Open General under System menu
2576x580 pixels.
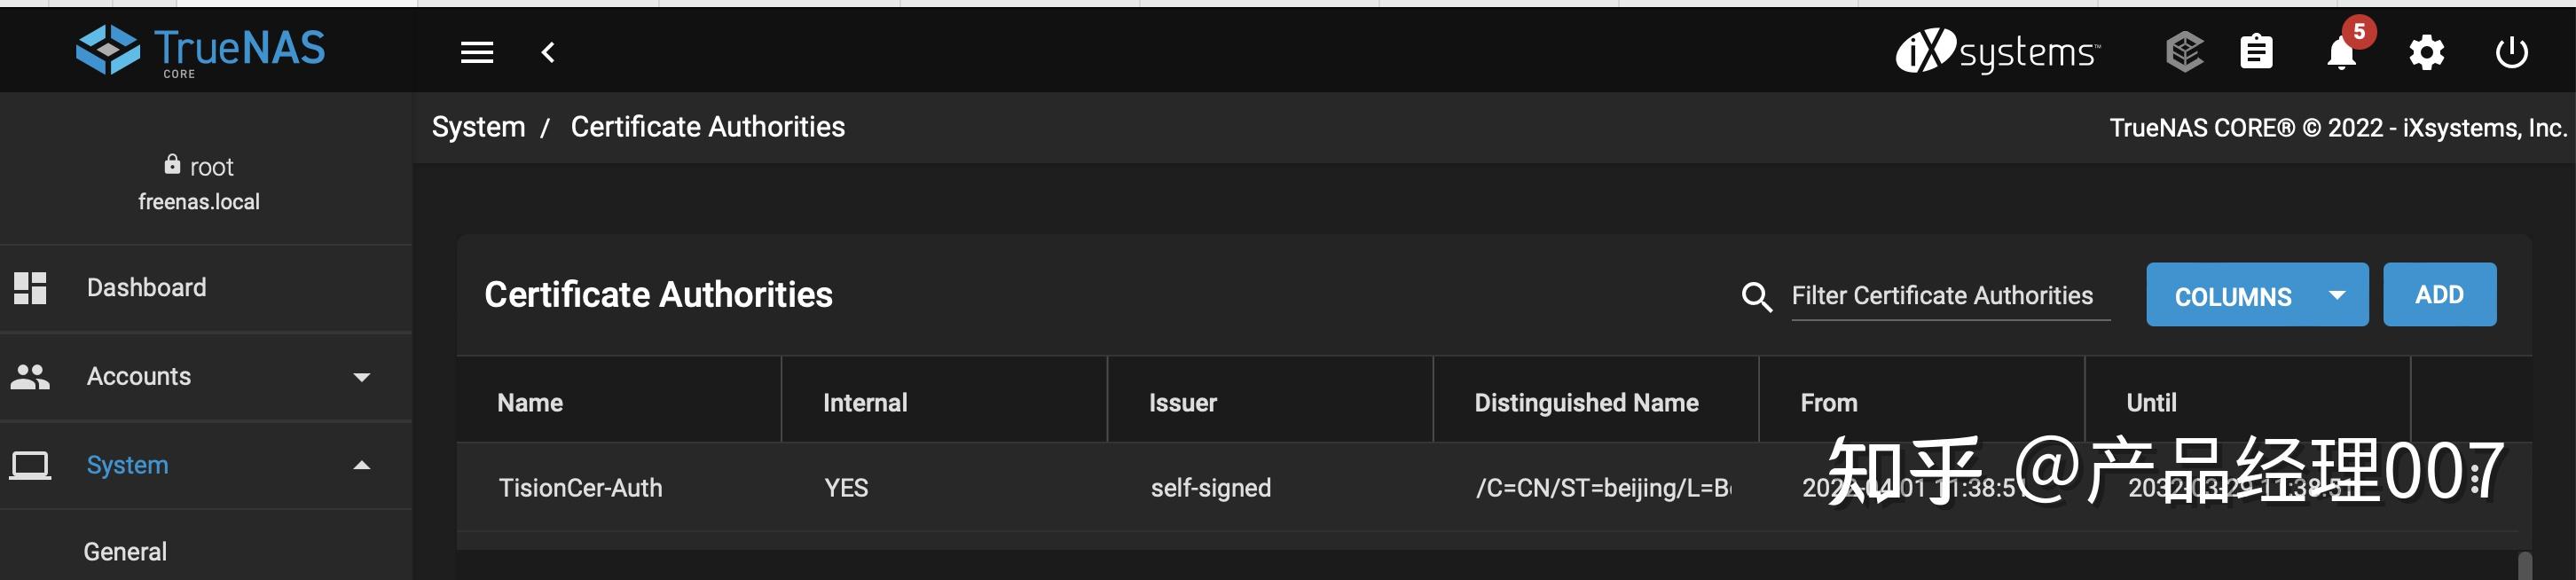click(x=124, y=551)
